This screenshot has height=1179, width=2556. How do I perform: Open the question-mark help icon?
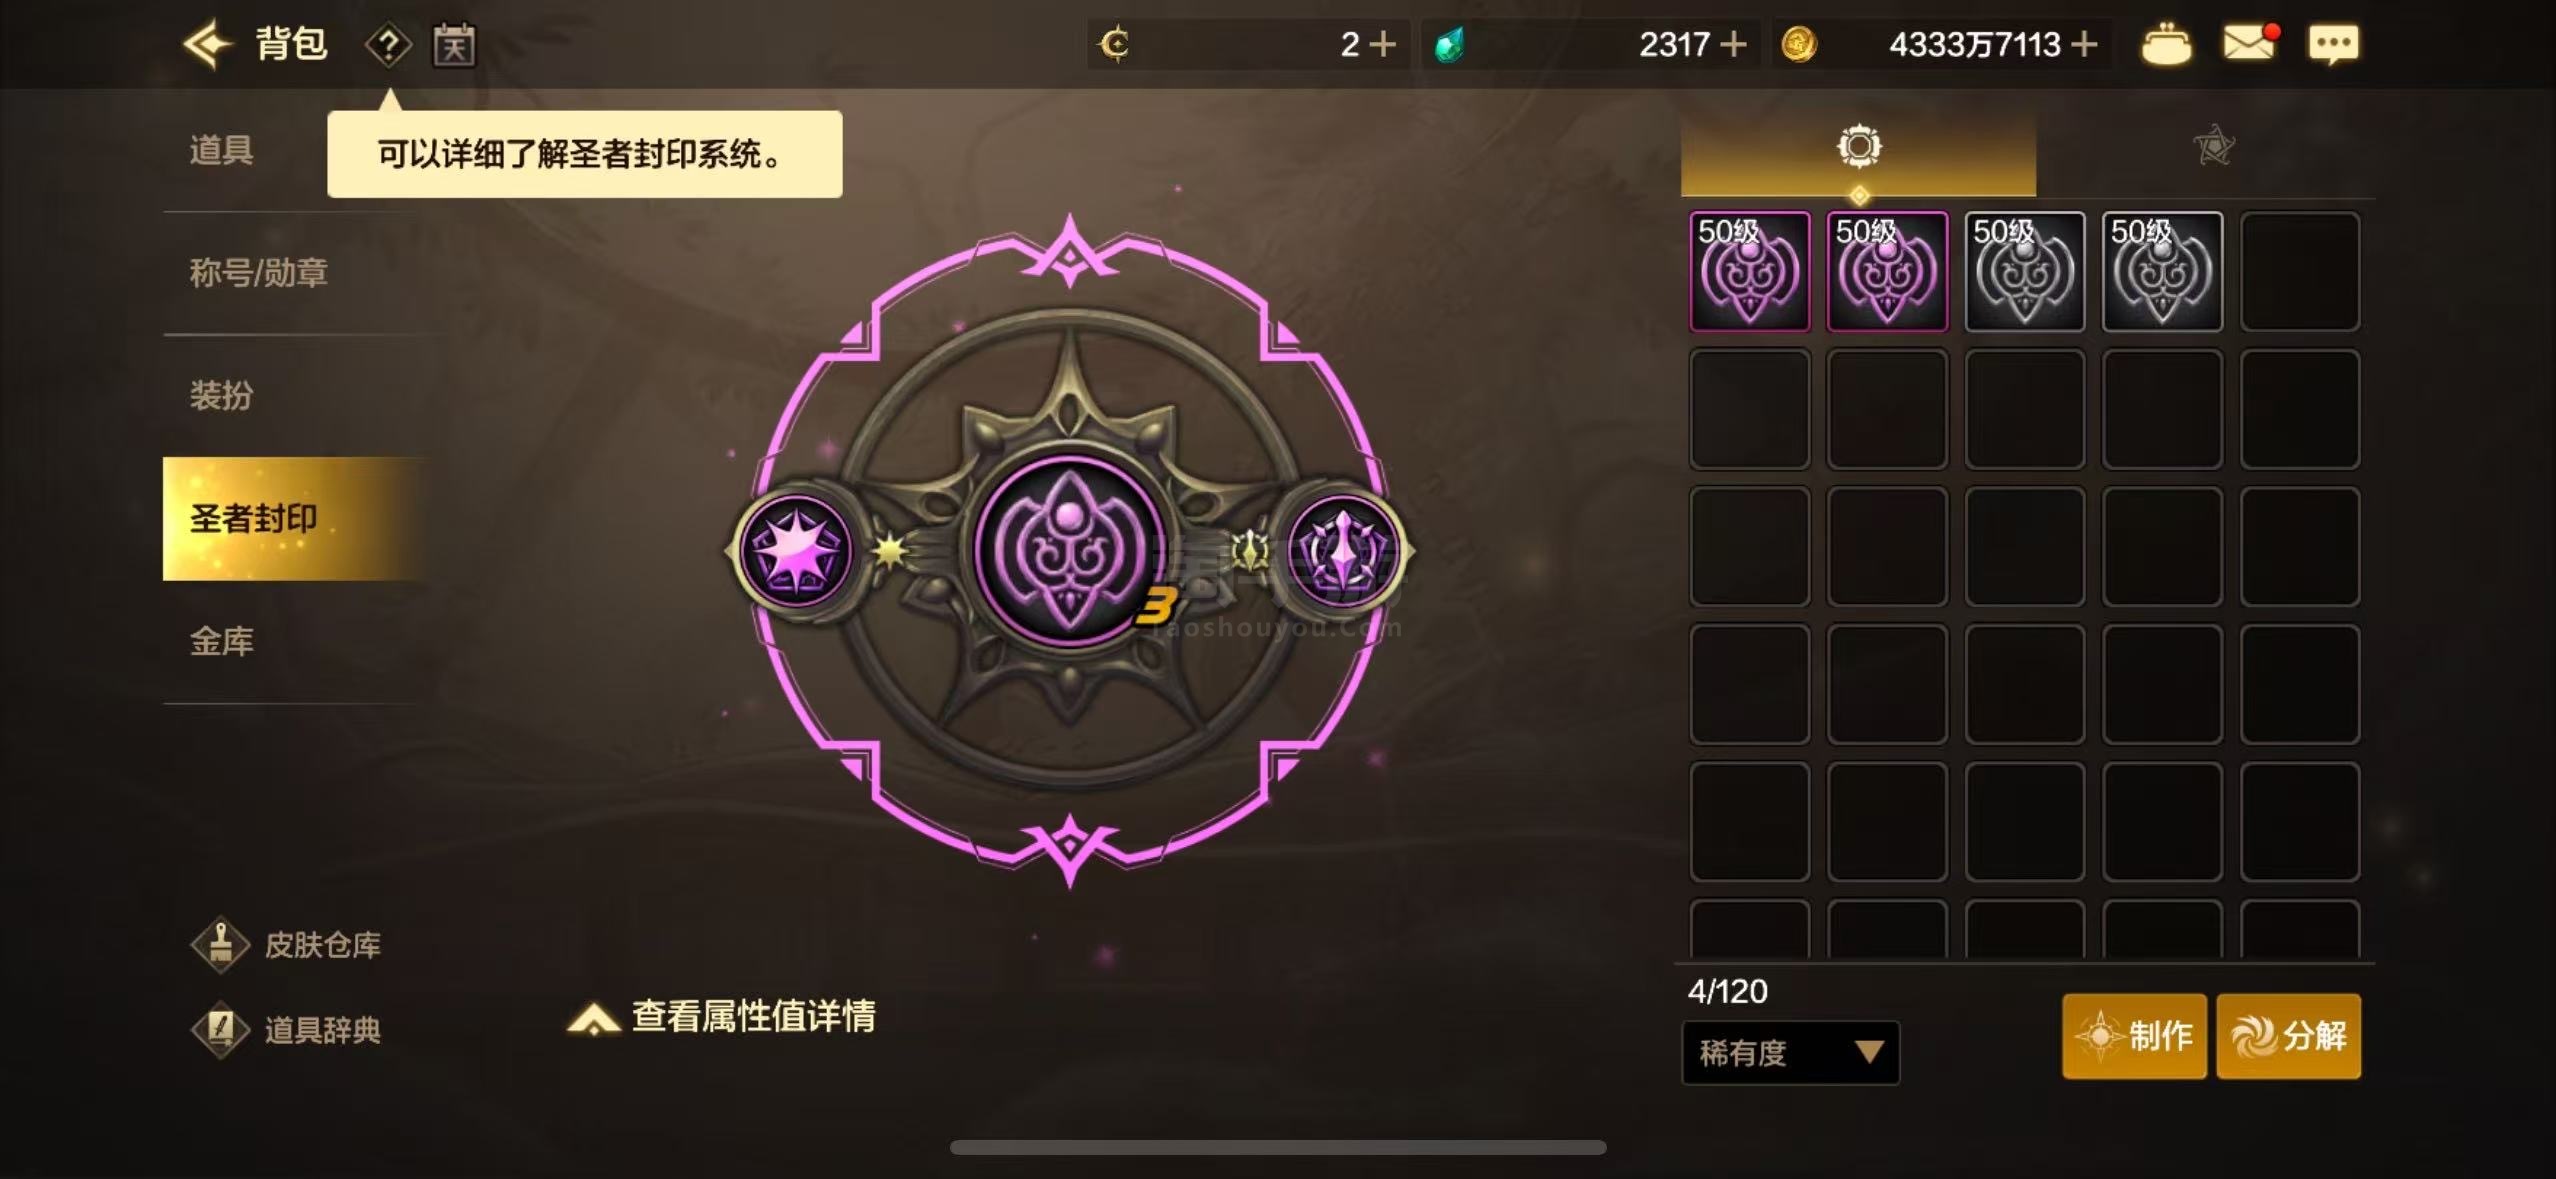pos(388,45)
